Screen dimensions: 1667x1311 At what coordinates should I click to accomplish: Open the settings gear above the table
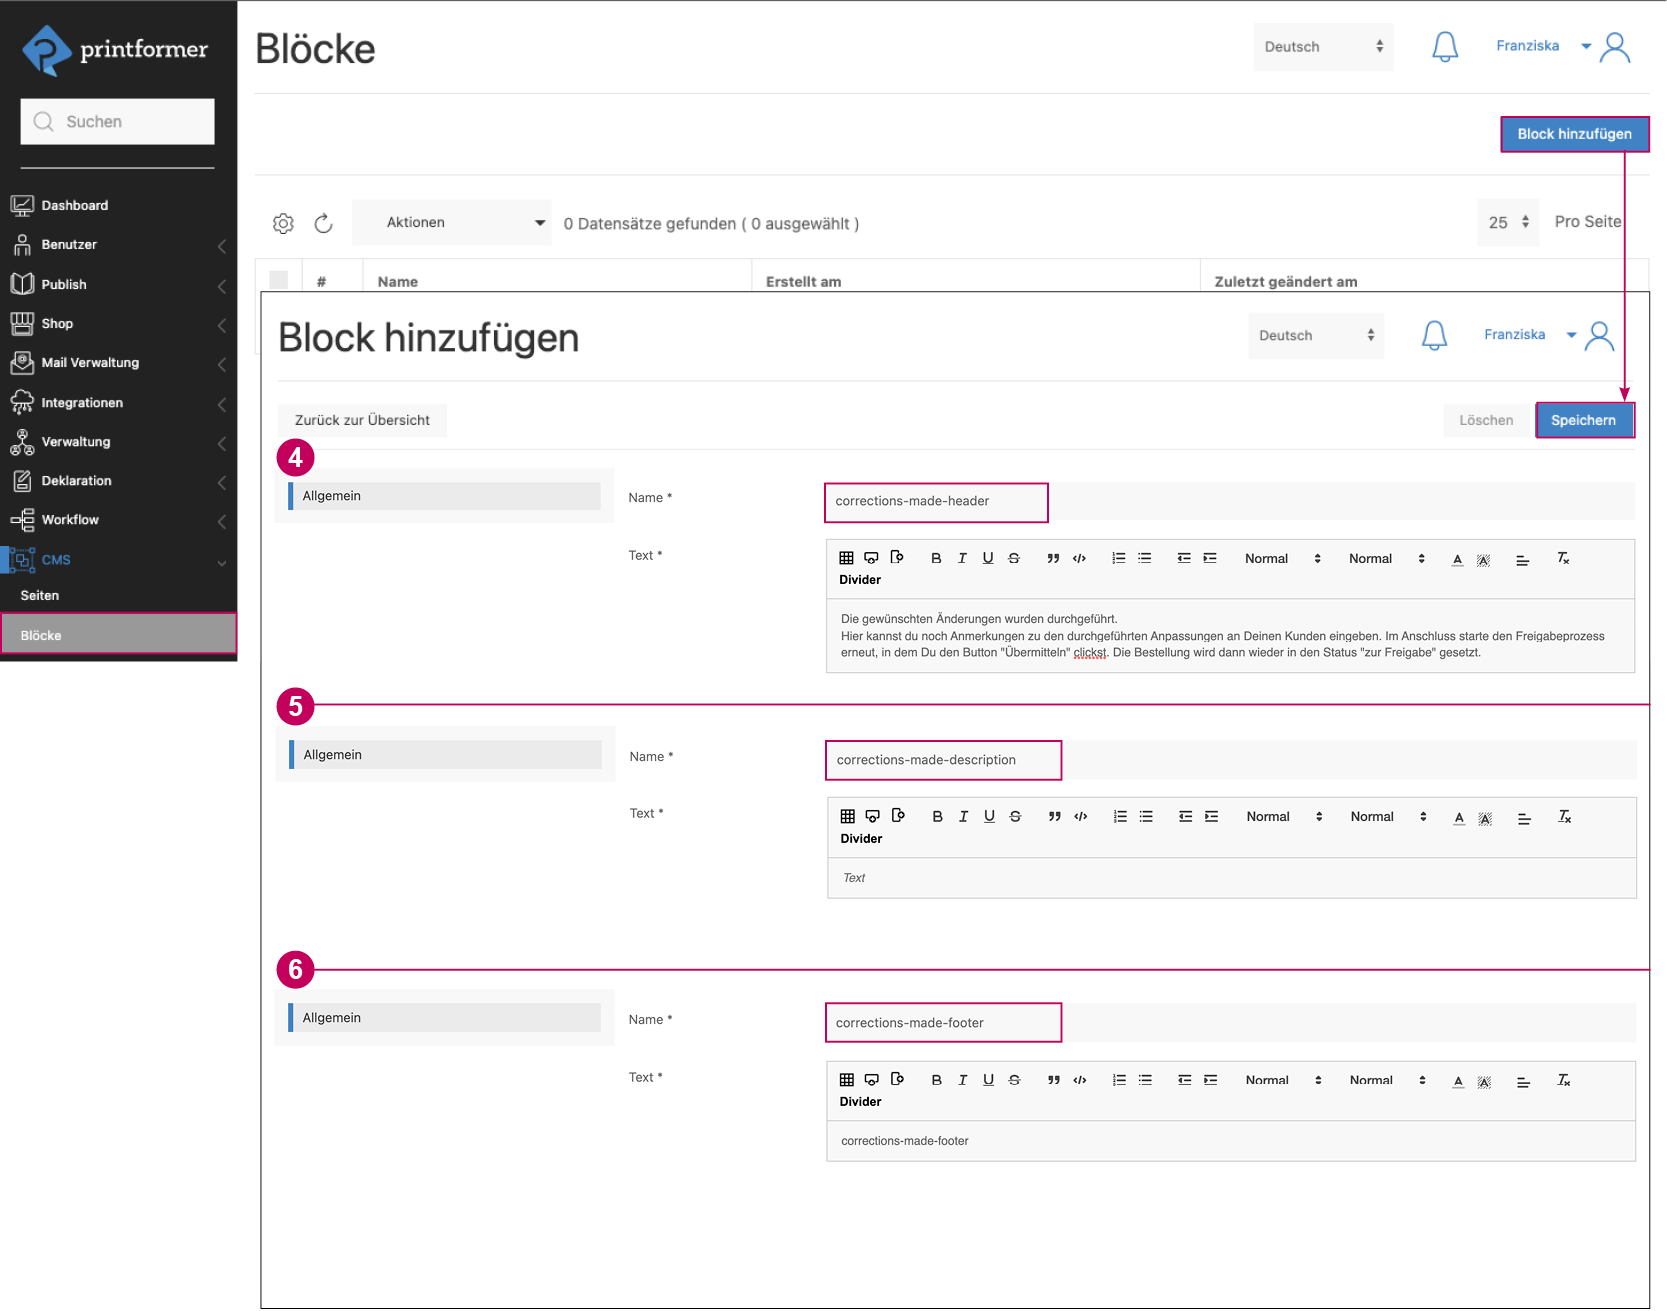[283, 223]
